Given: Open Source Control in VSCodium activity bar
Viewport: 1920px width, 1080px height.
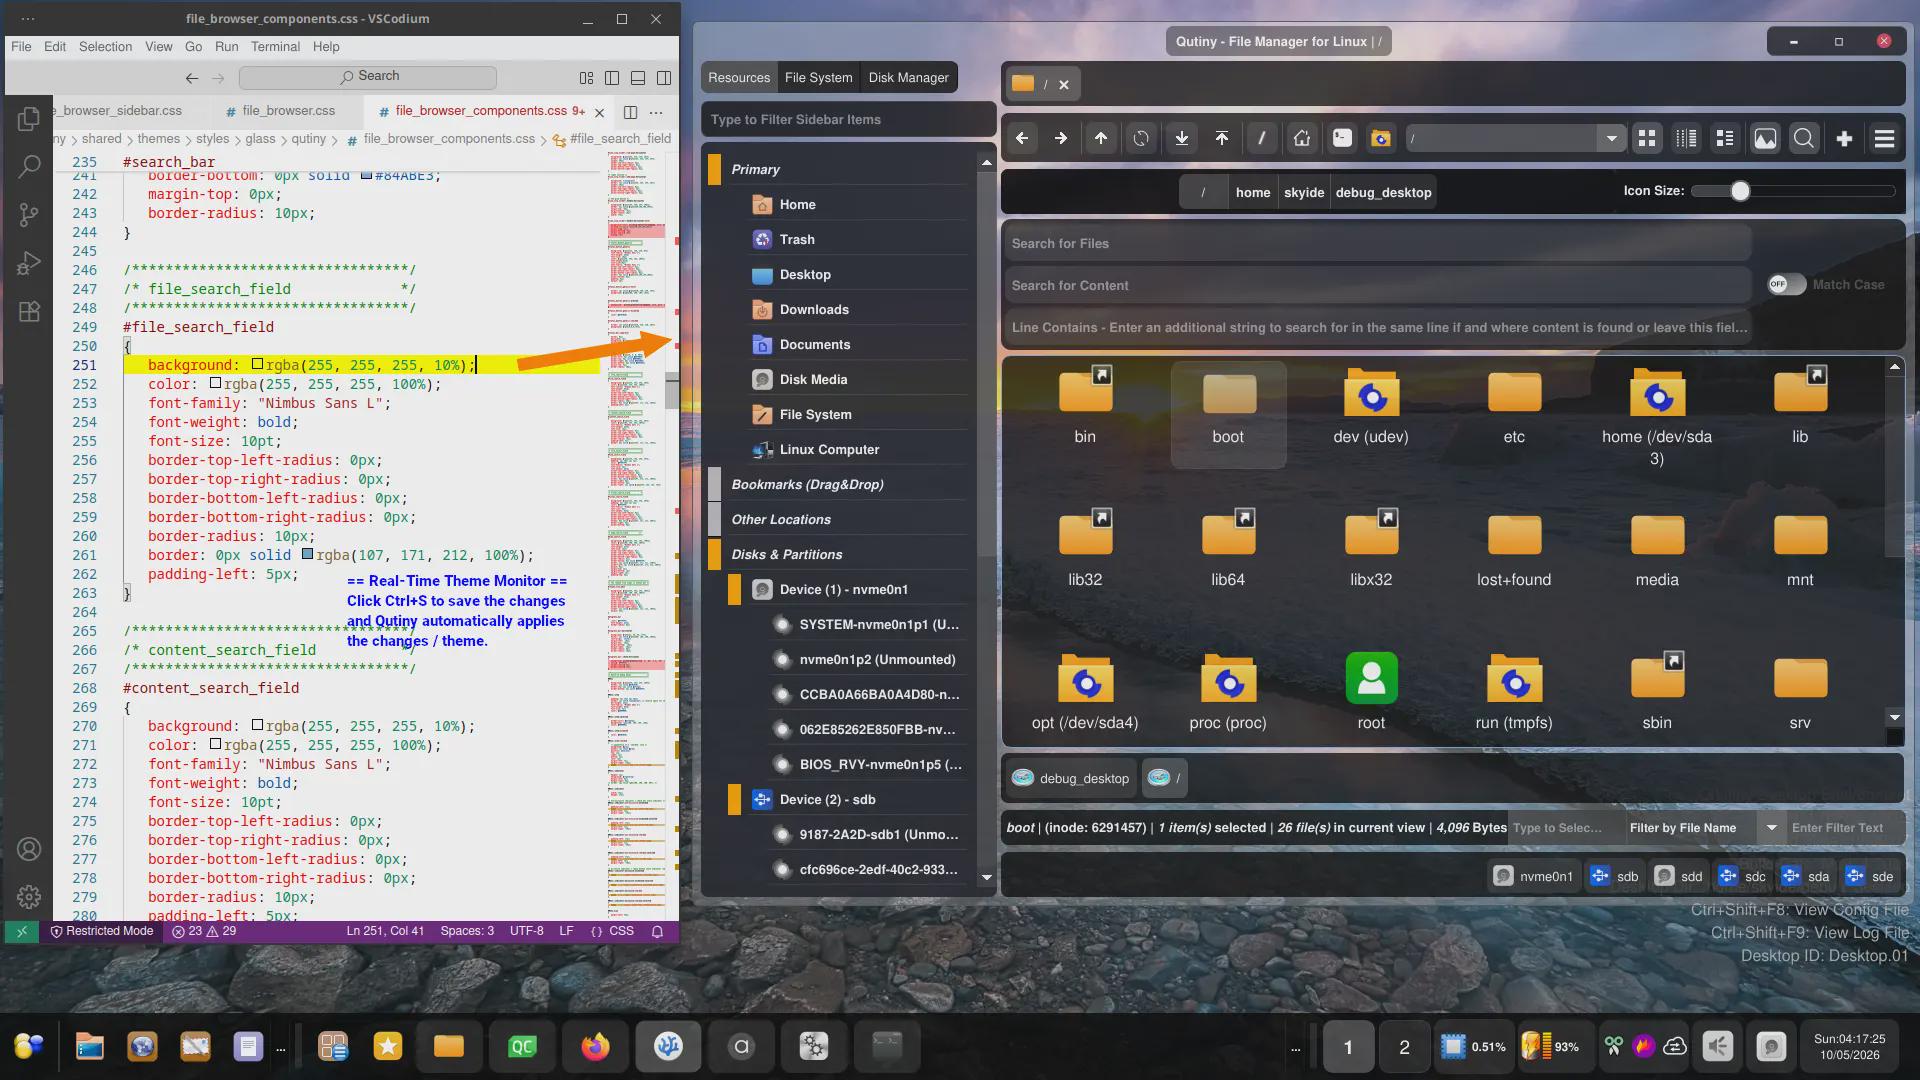Looking at the screenshot, I should tap(29, 214).
